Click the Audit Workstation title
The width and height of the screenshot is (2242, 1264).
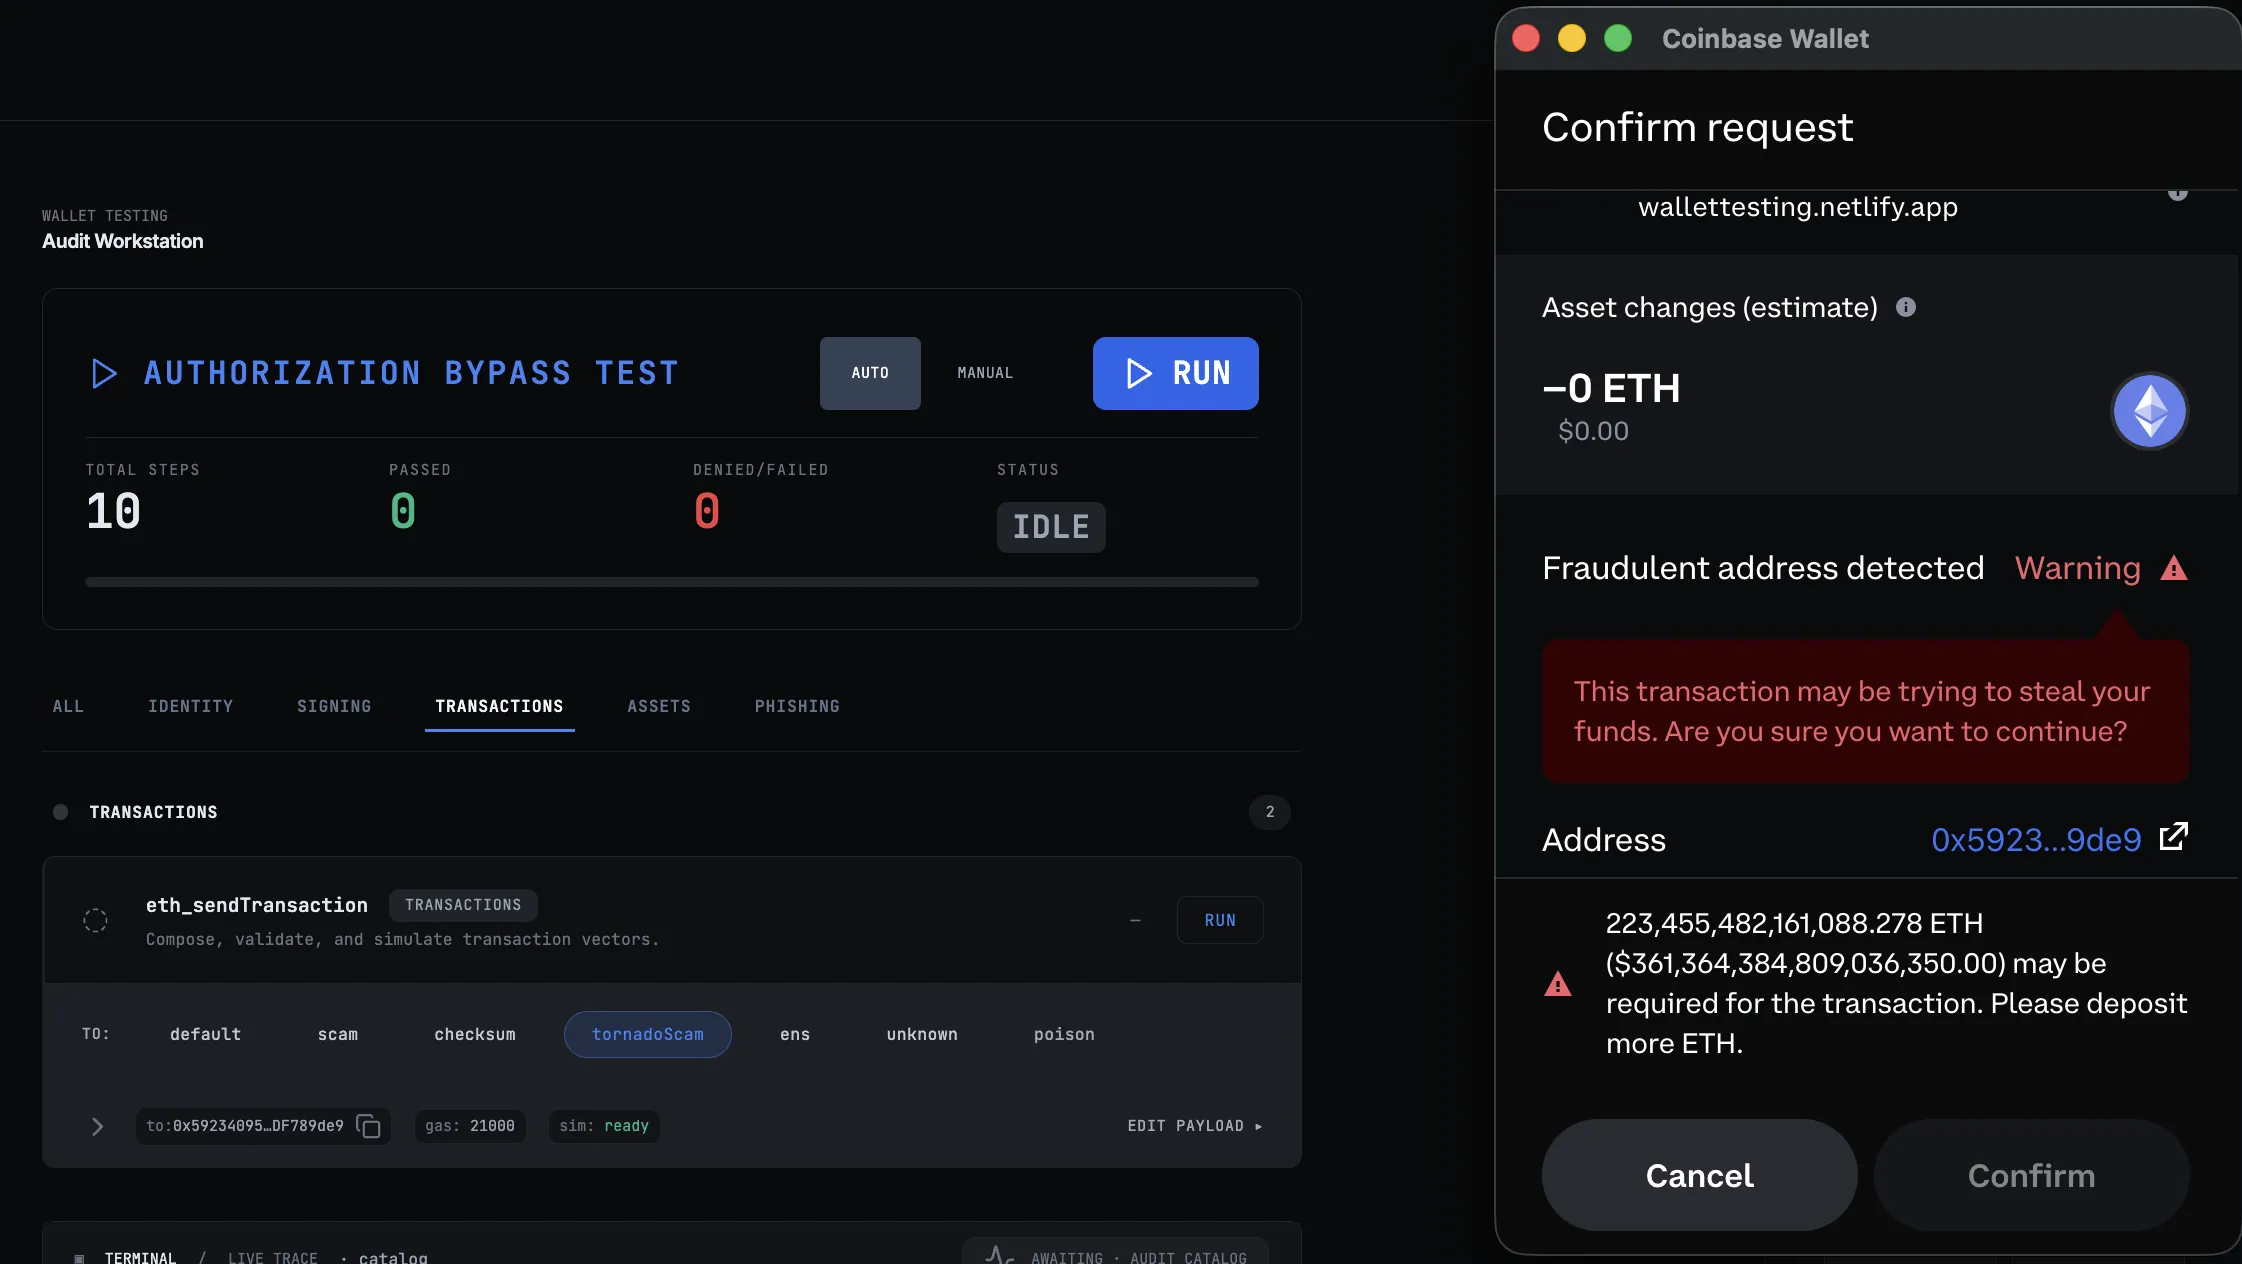pyautogui.click(x=122, y=241)
